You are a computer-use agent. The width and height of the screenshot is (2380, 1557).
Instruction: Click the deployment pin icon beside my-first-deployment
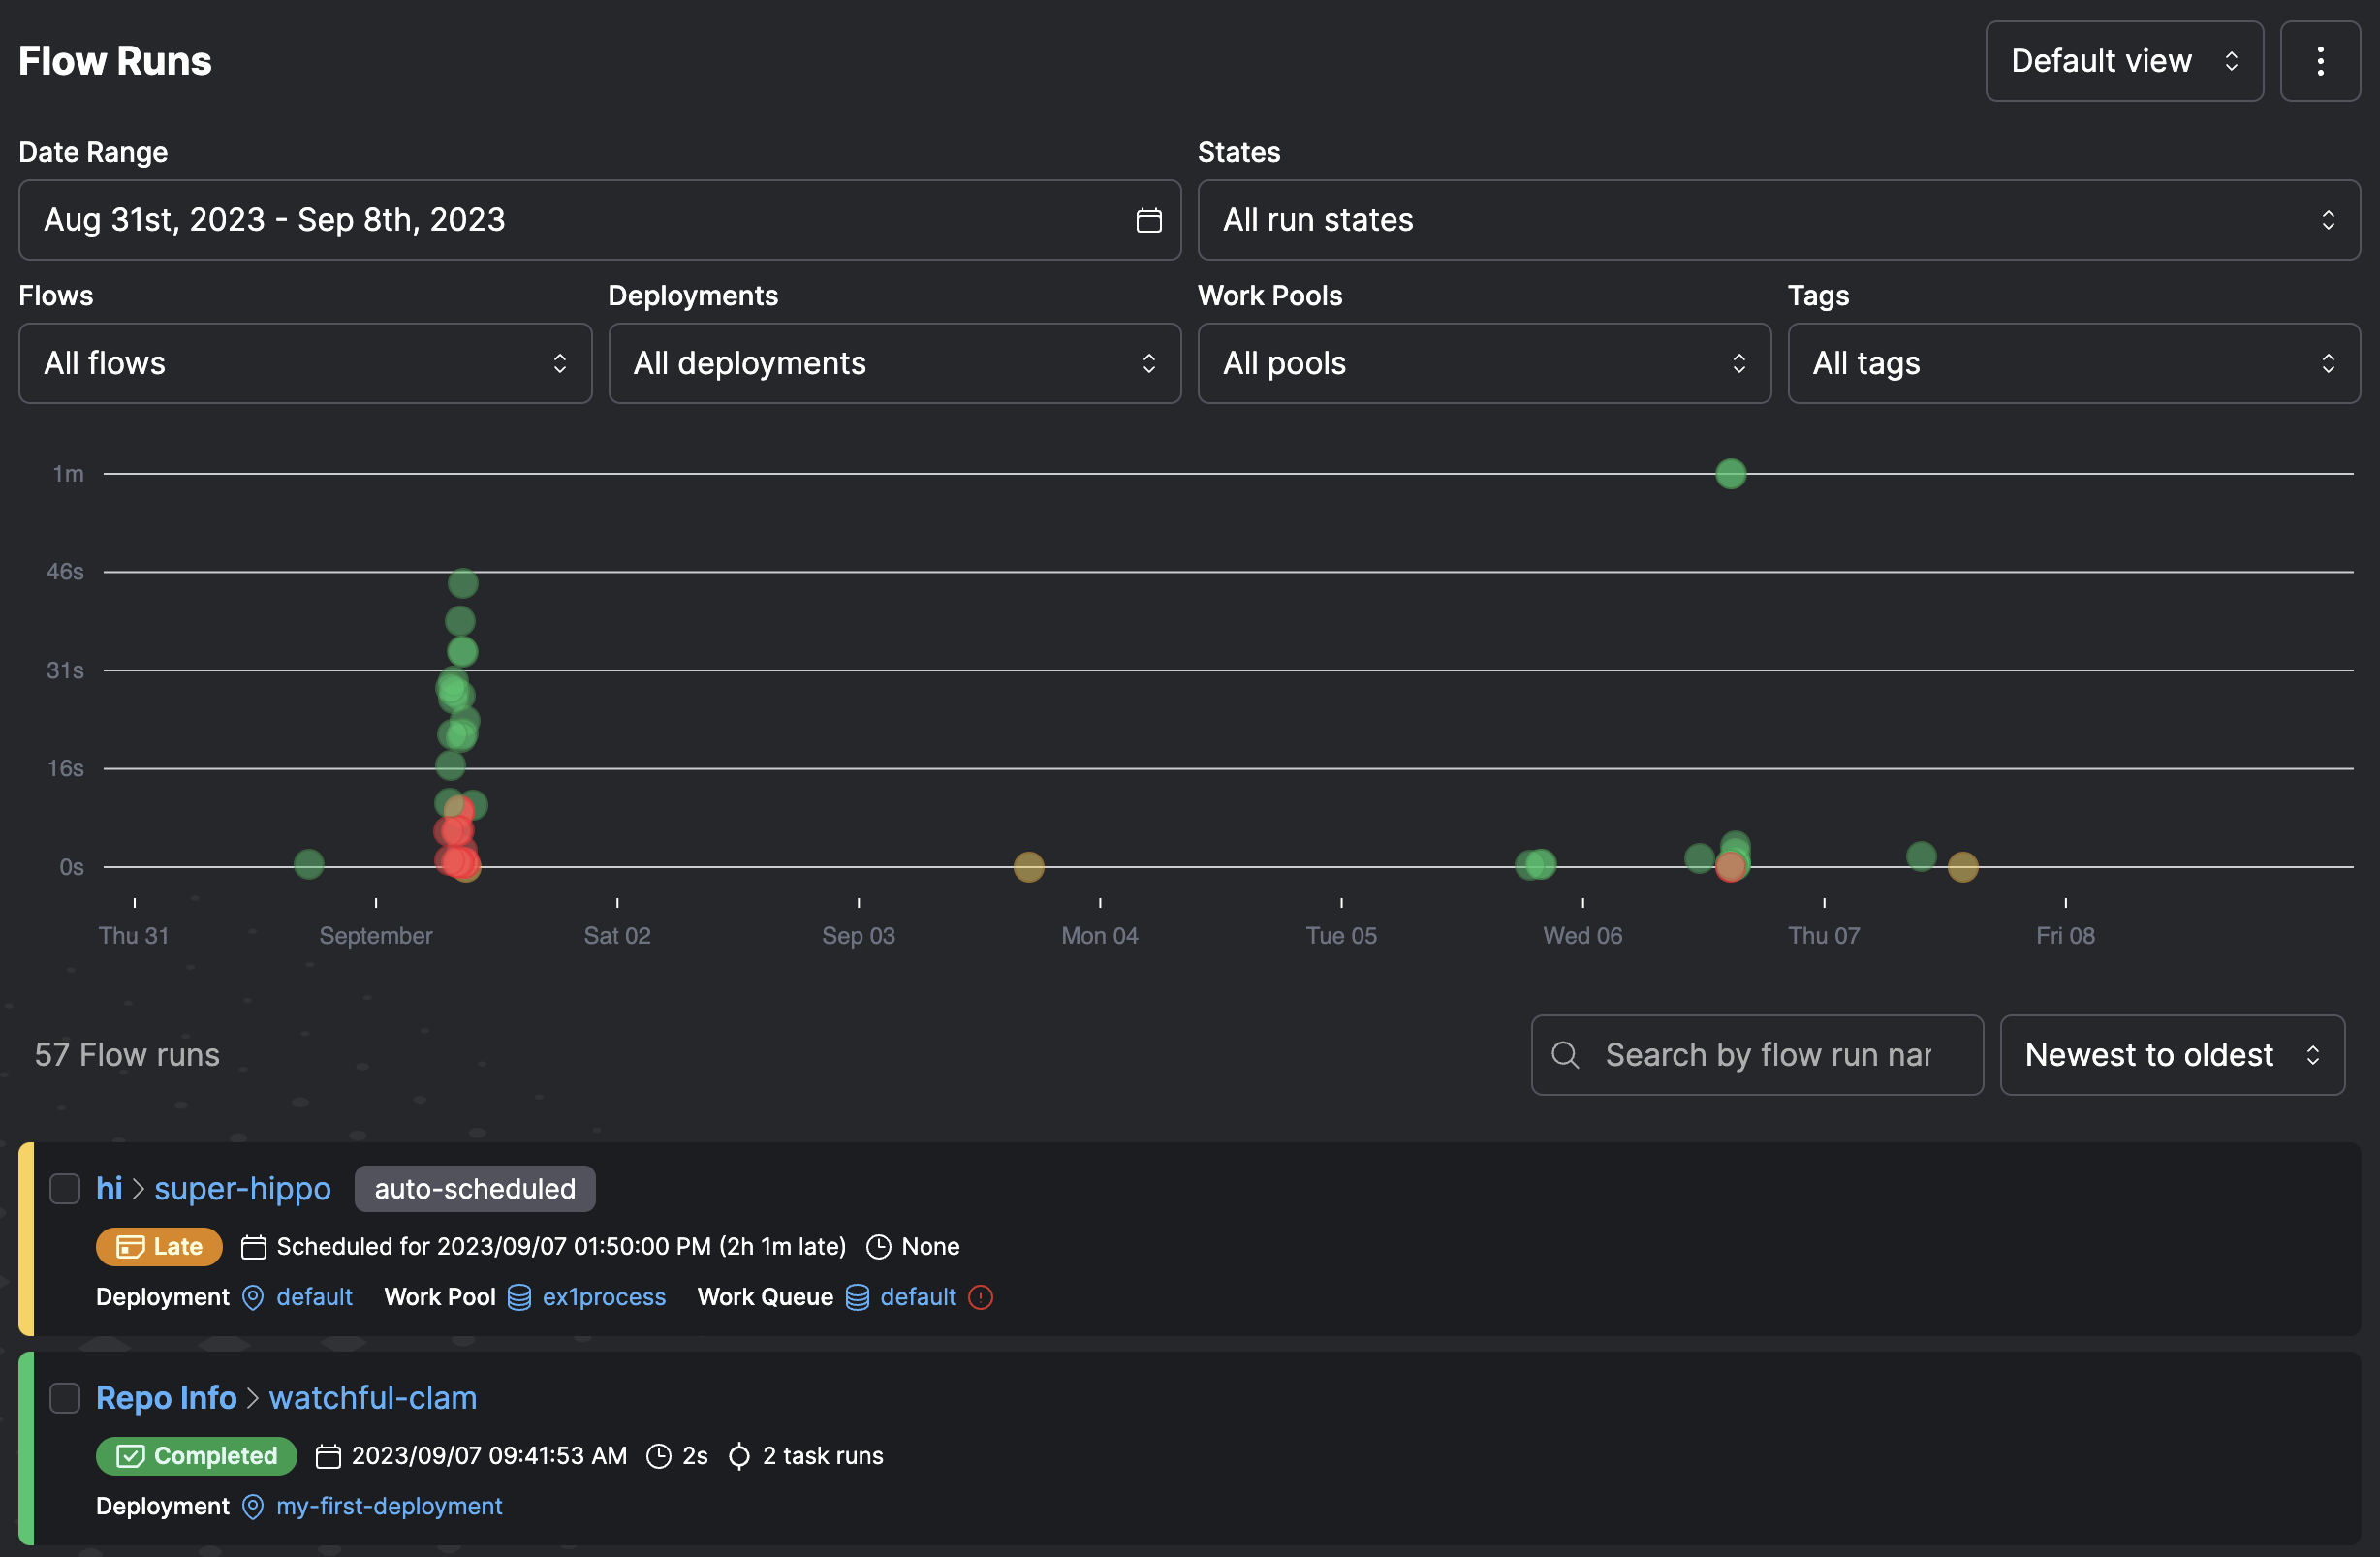click(x=253, y=1506)
